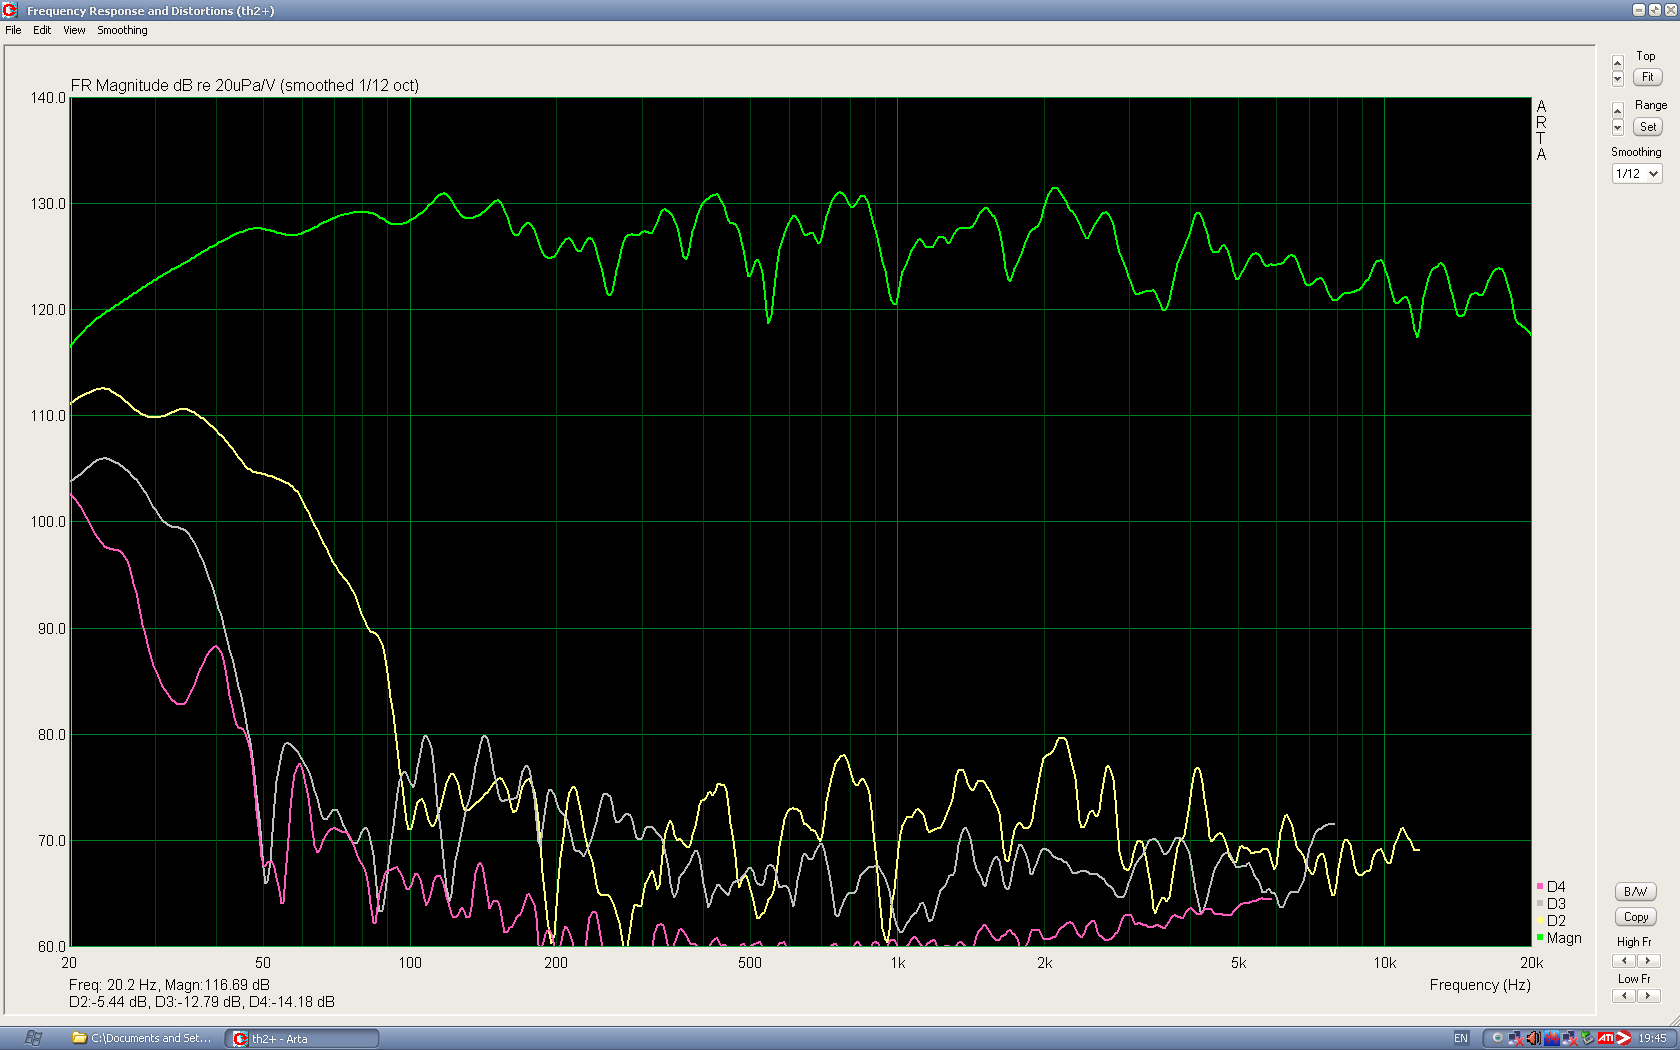1680x1050 pixels.
Task: Open the View menu
Action: coord(74,30)
